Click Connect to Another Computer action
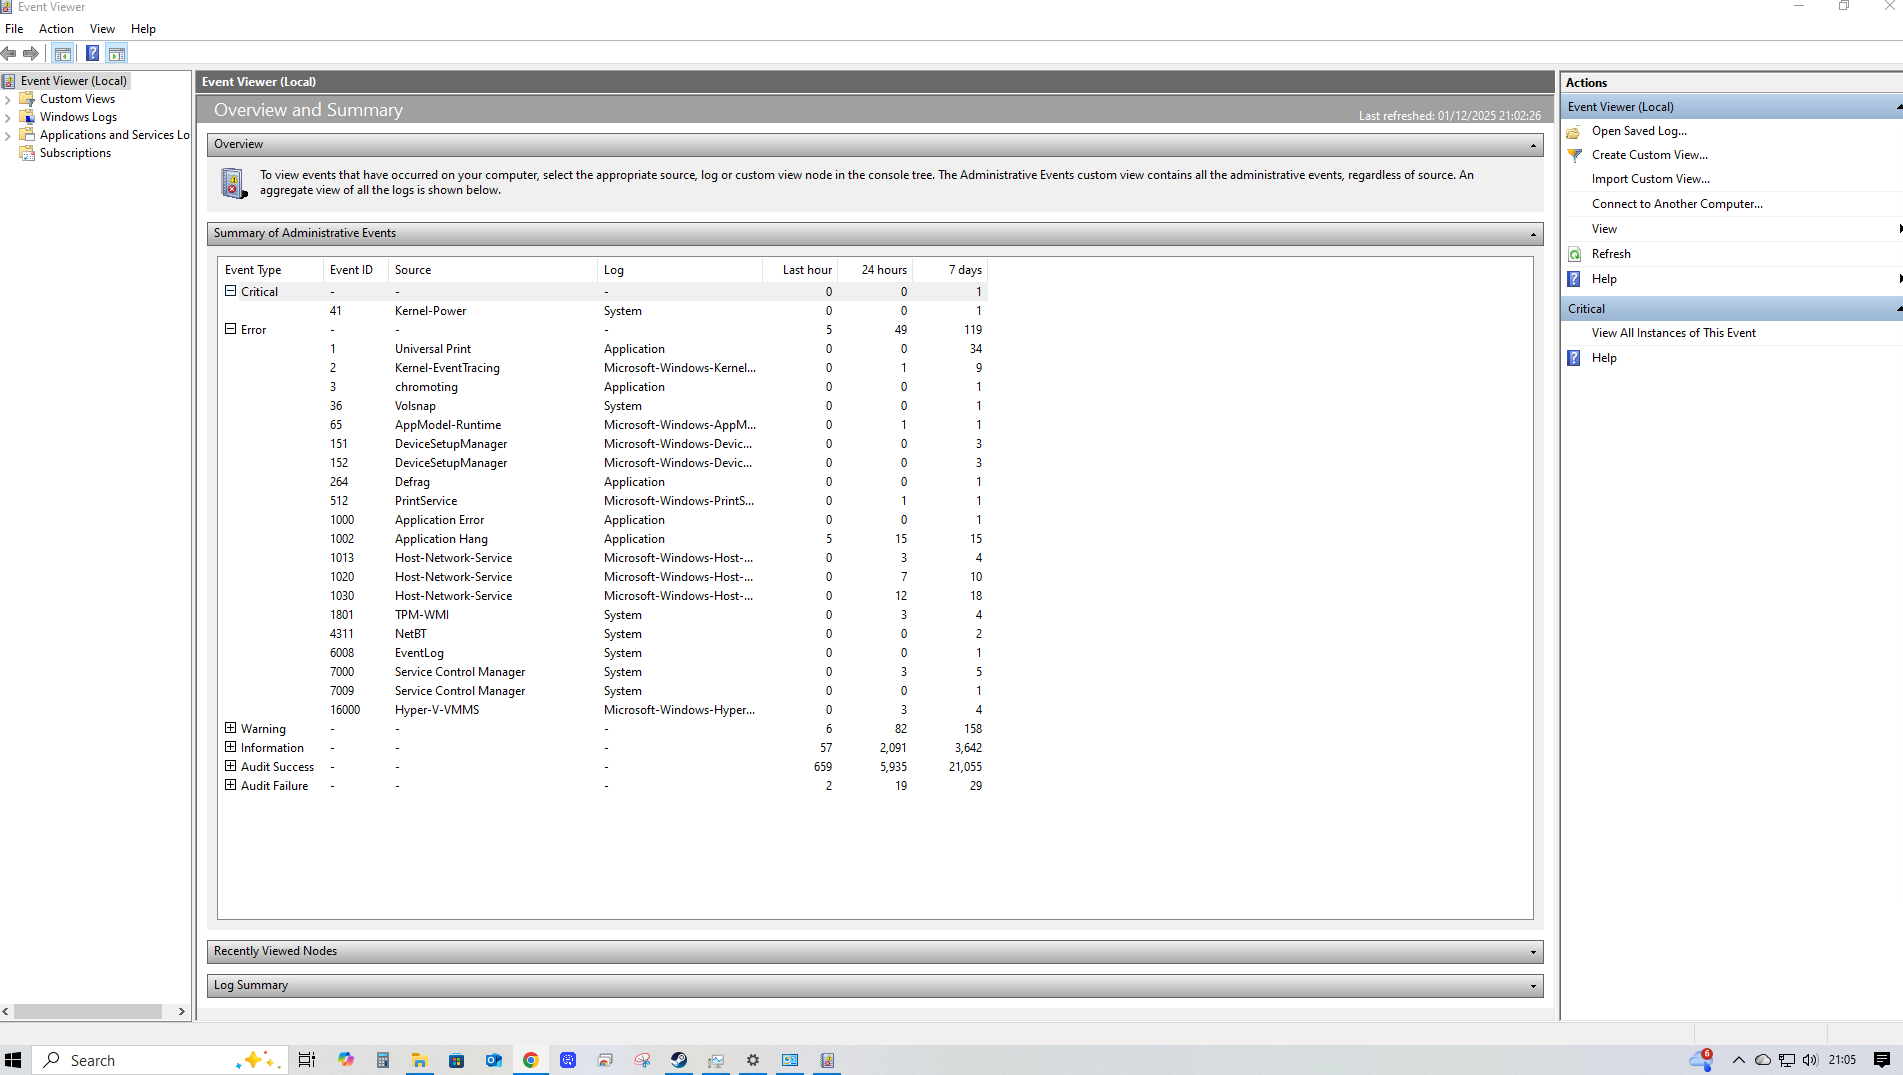 pyautogui.click(x=1677, y=204)
